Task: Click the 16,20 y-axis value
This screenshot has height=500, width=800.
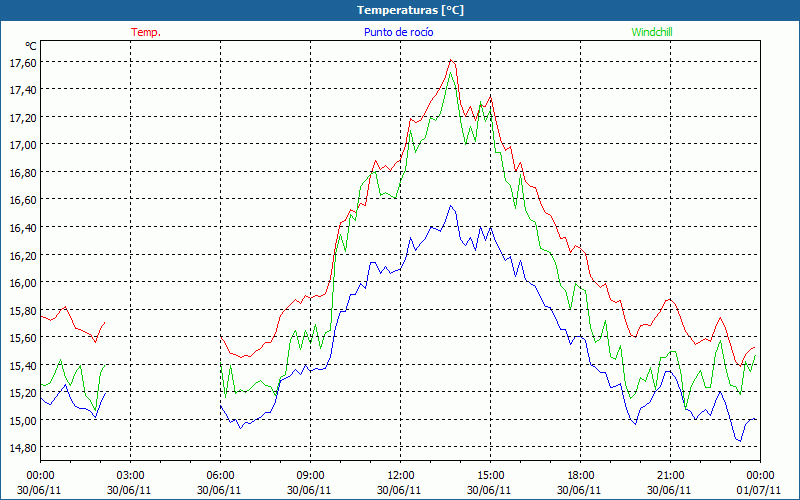Action: [23, 255]
